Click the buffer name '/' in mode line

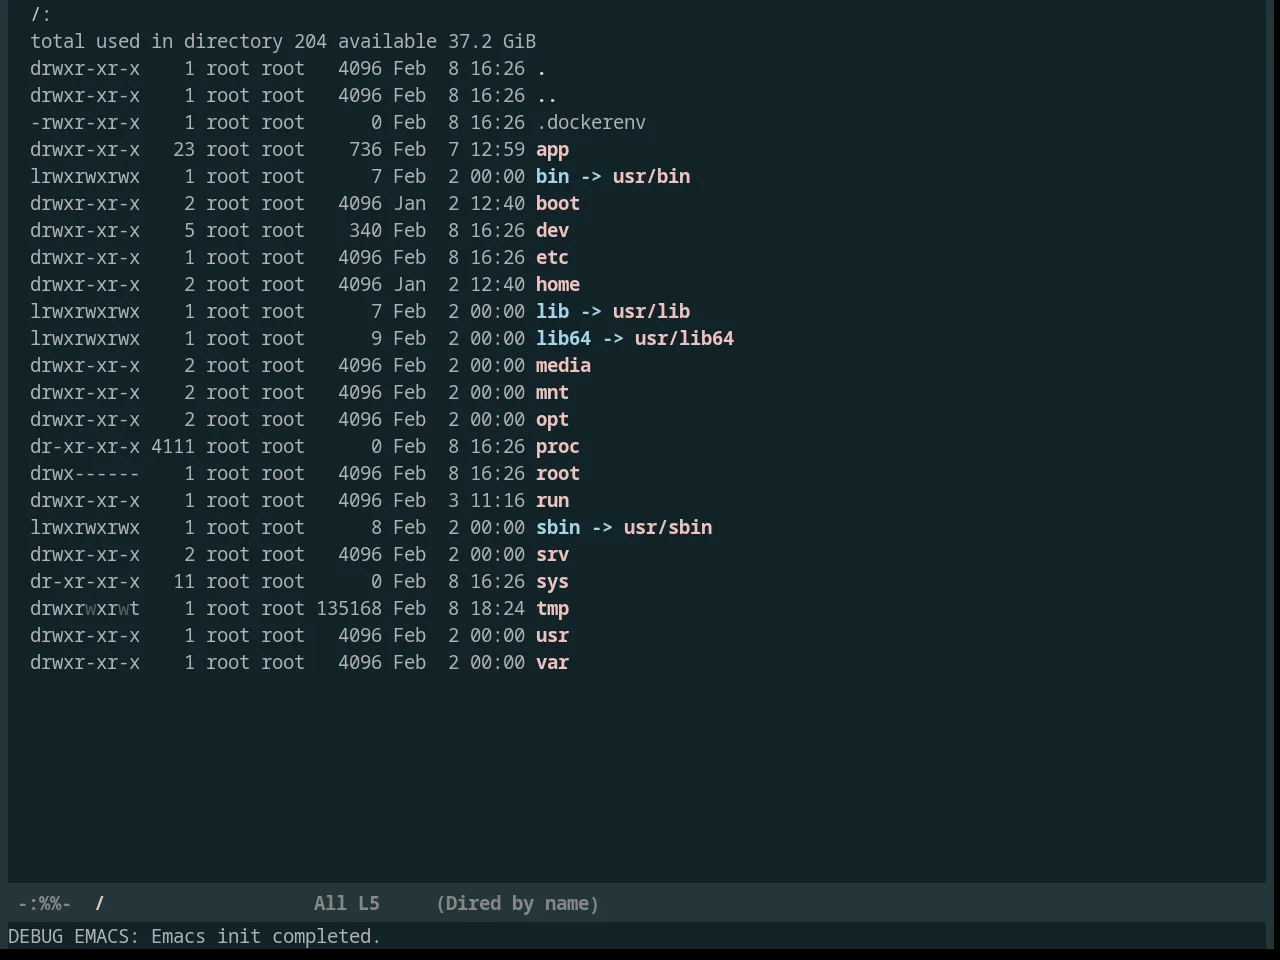coord(100,904)
